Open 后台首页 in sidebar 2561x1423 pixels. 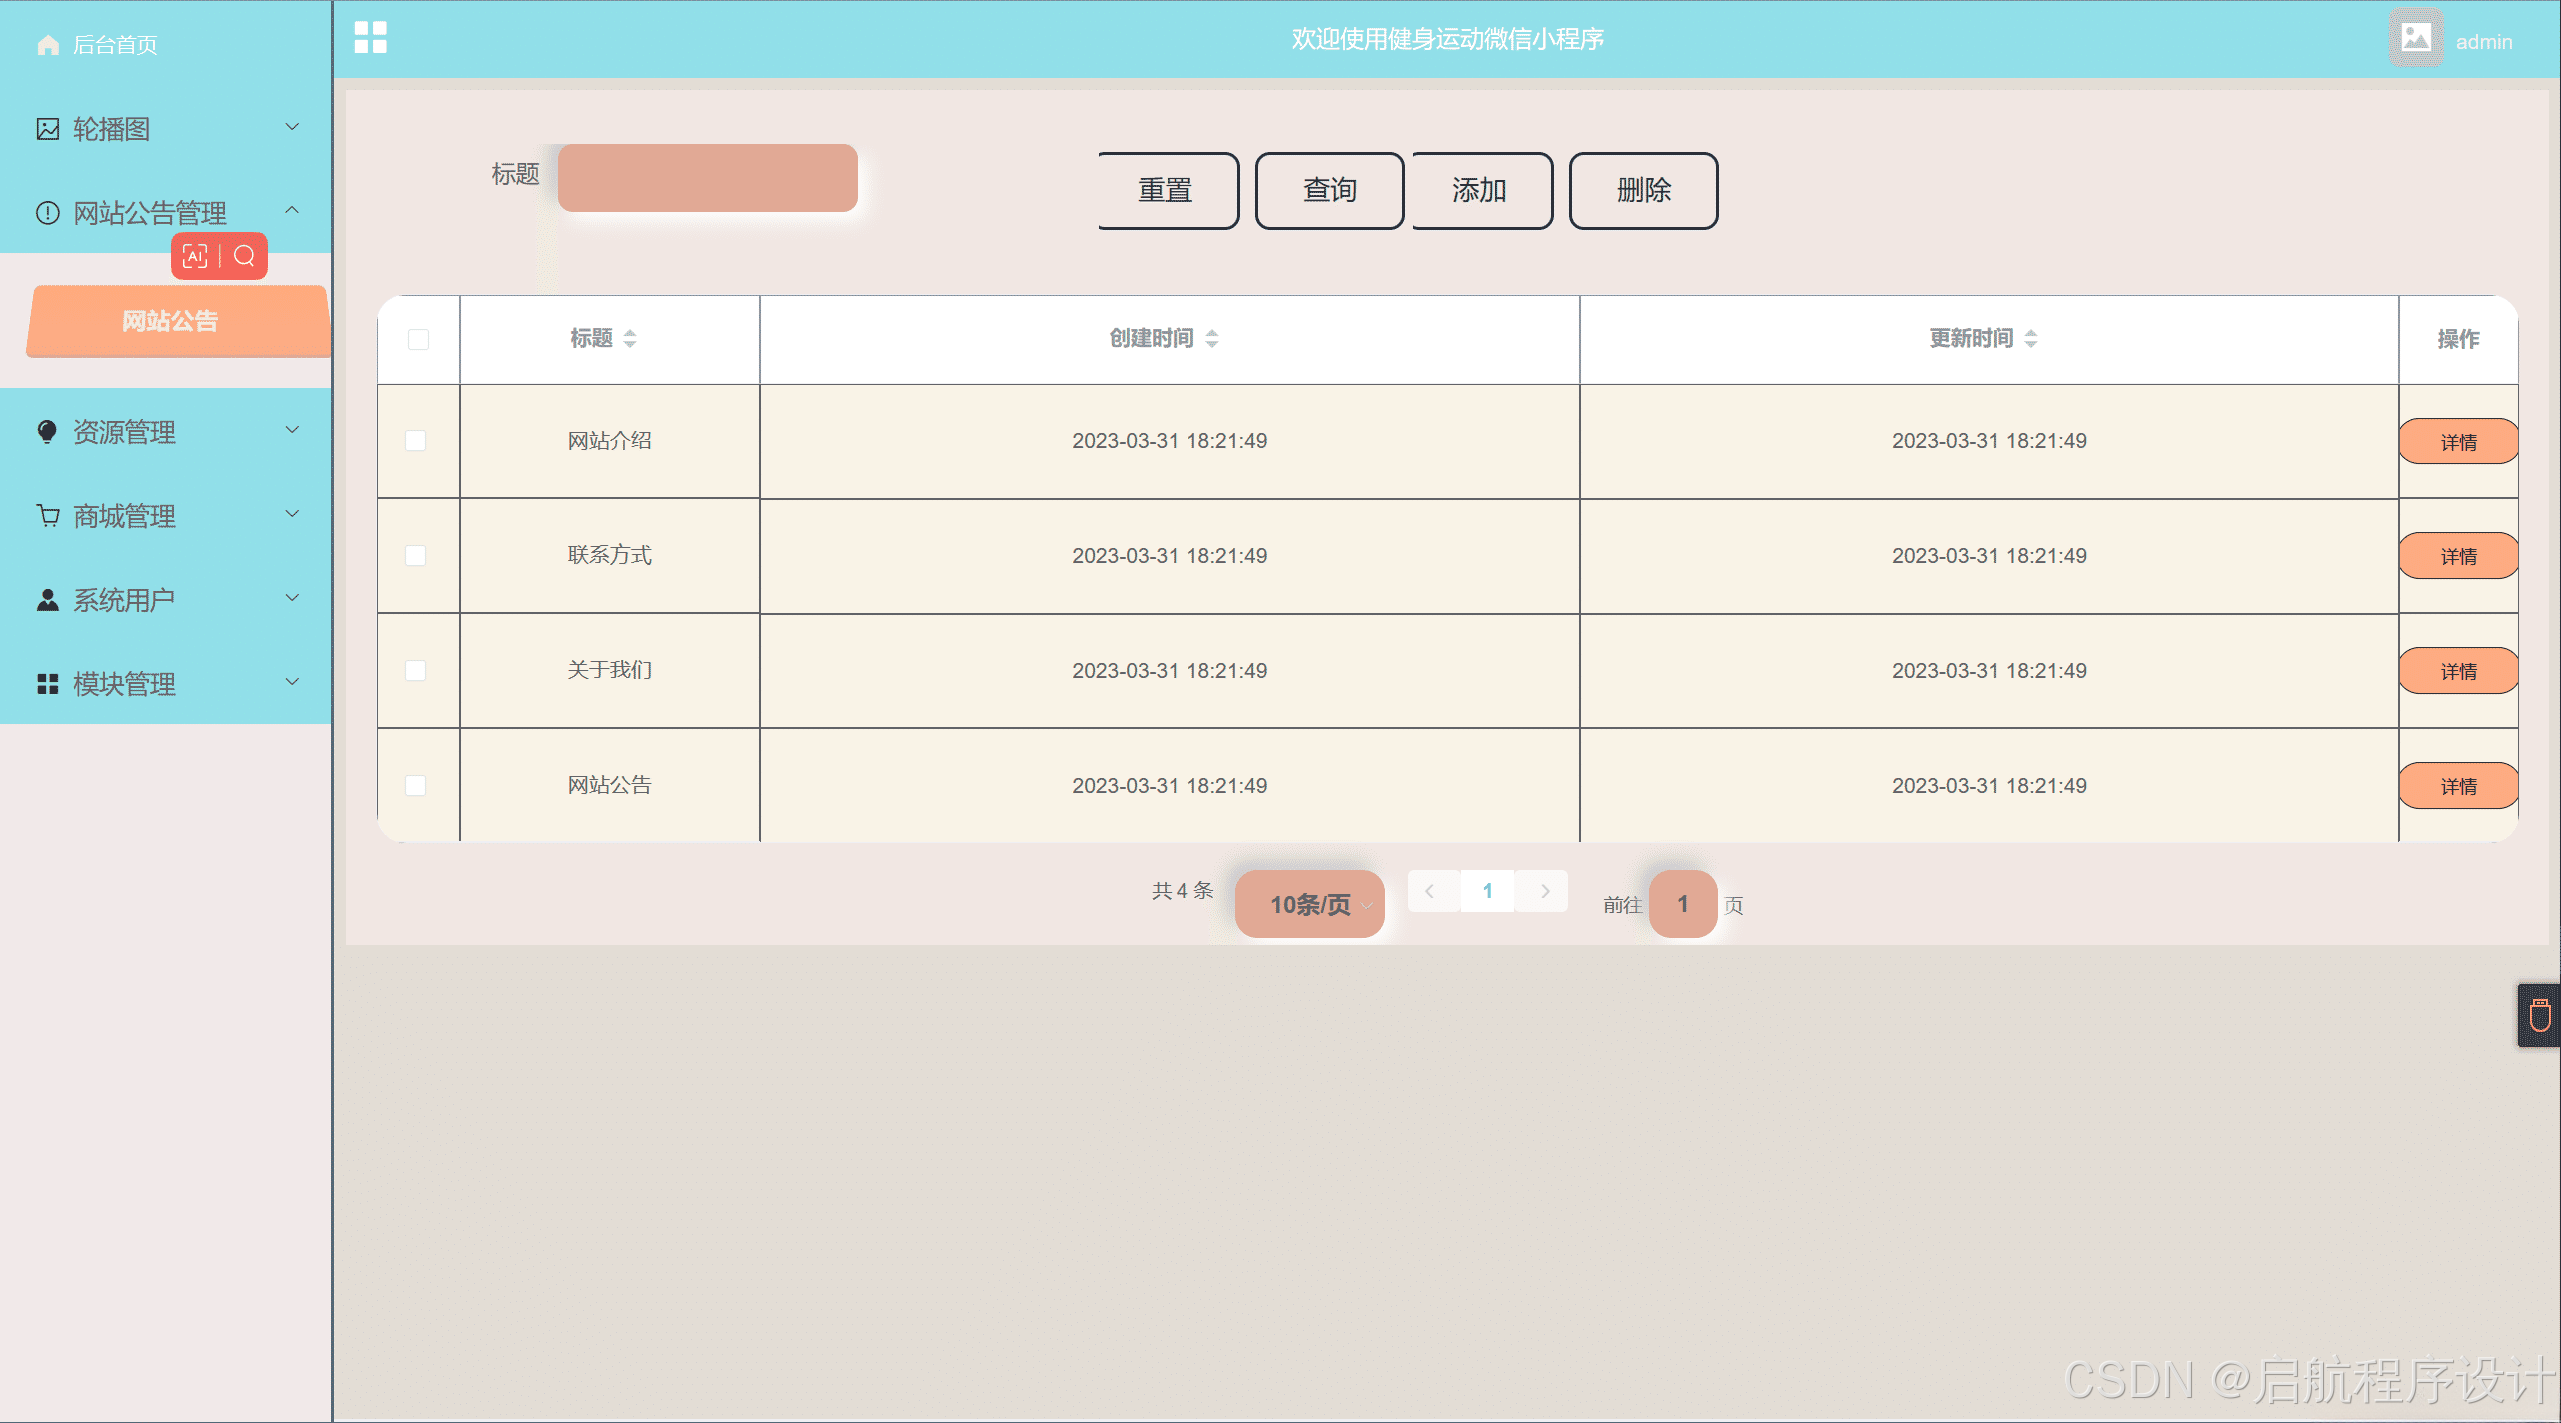tap(115, 45)
